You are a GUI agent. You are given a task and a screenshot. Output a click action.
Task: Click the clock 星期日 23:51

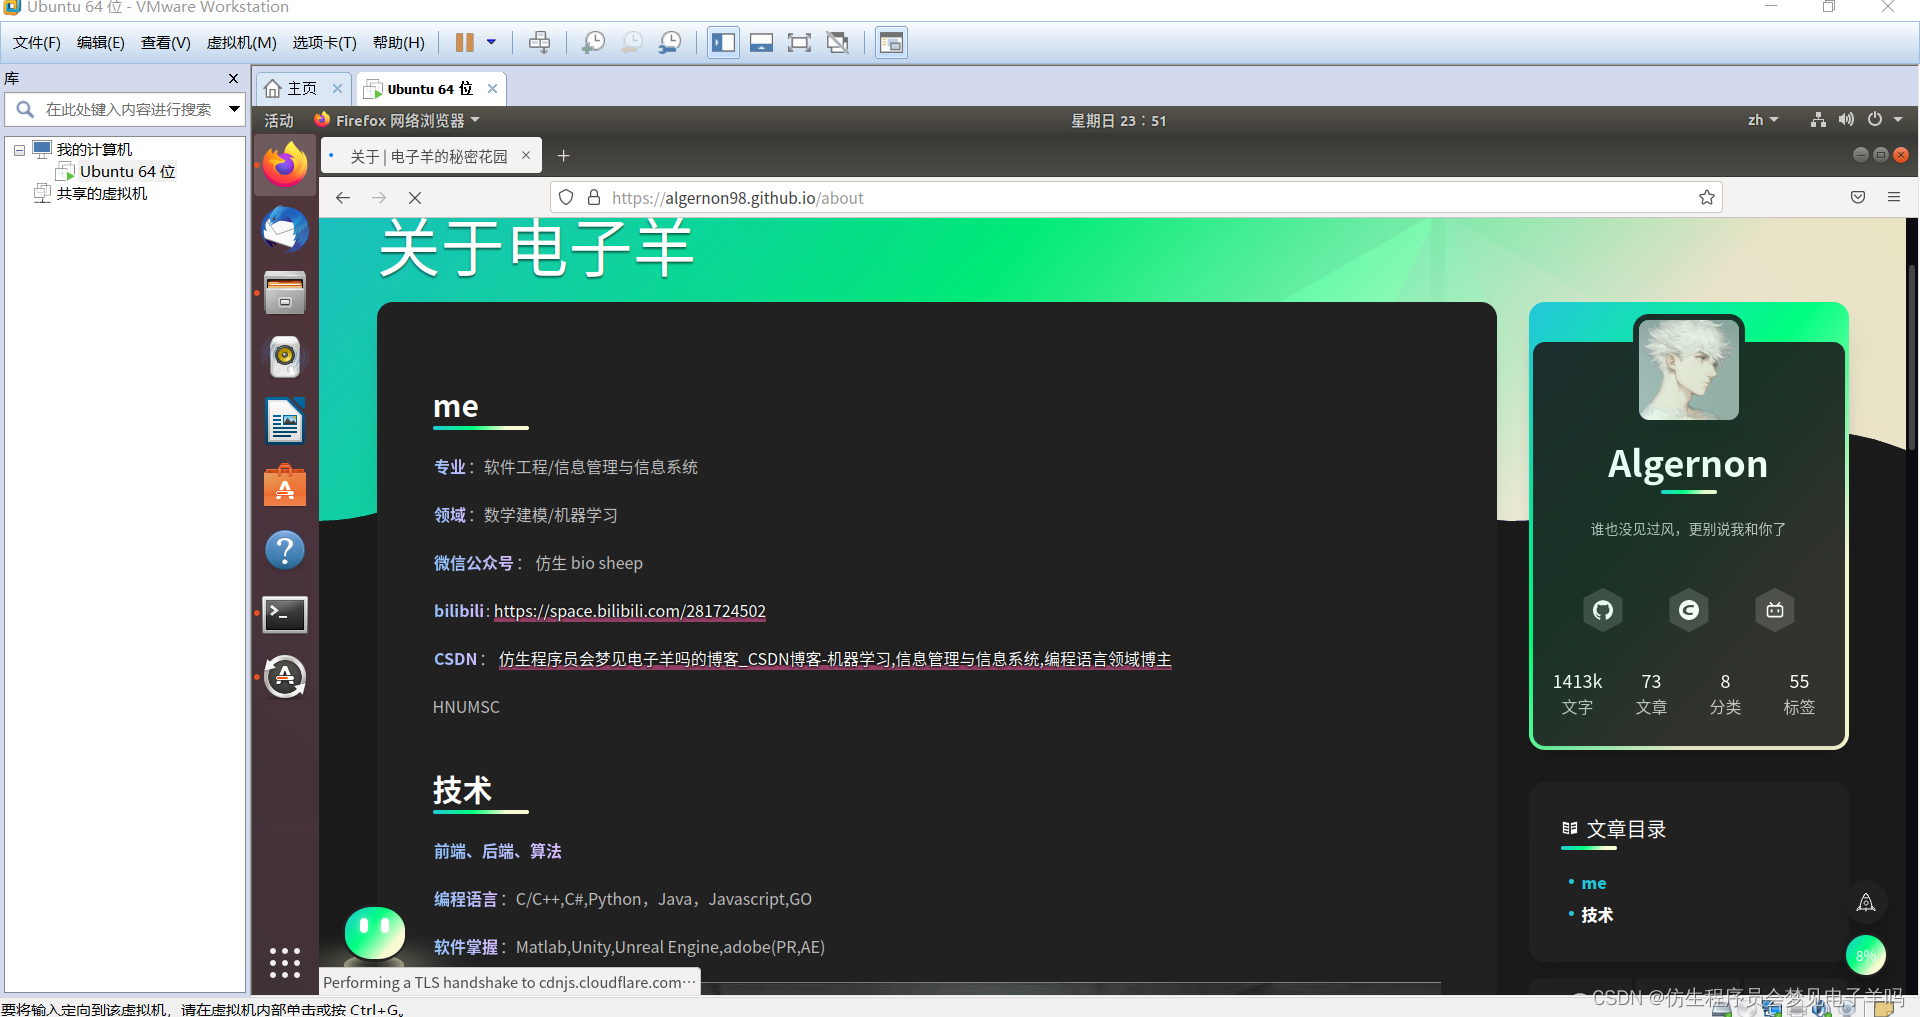point(1118,121)
